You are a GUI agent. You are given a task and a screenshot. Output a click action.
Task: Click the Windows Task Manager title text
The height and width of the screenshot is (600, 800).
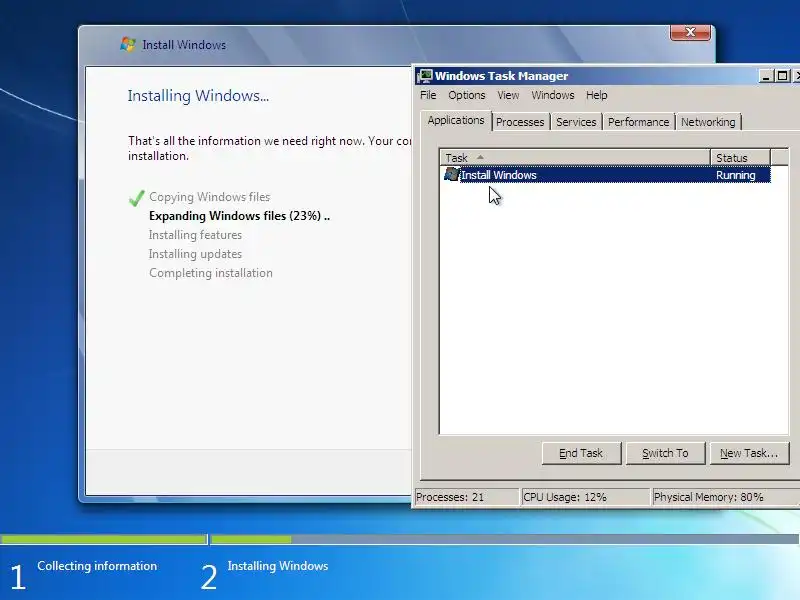(x=501, y=76)
